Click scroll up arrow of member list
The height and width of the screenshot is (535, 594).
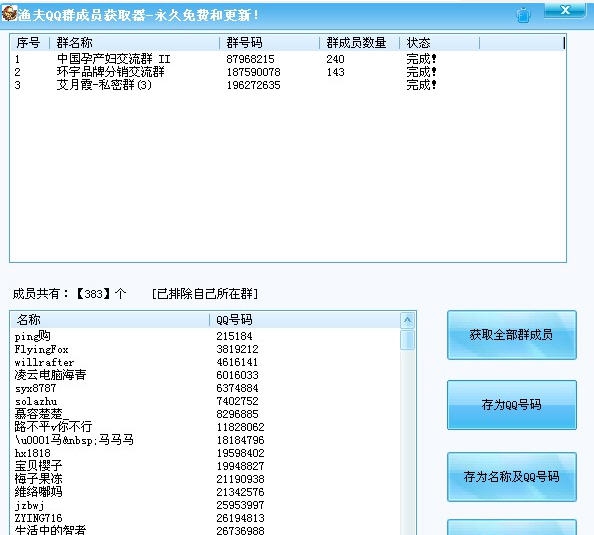(408, 321)
